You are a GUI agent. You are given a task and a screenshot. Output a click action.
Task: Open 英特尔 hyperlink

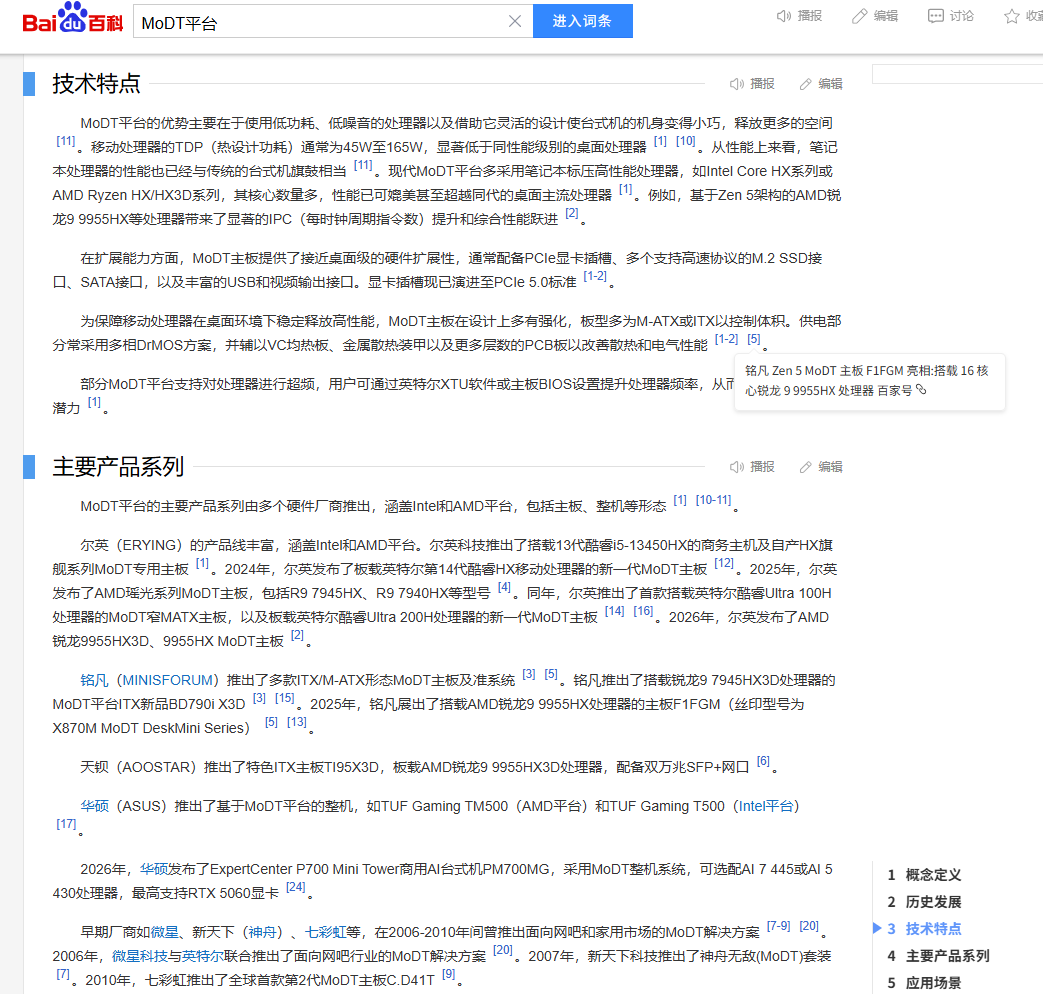(x=202, y=956)
